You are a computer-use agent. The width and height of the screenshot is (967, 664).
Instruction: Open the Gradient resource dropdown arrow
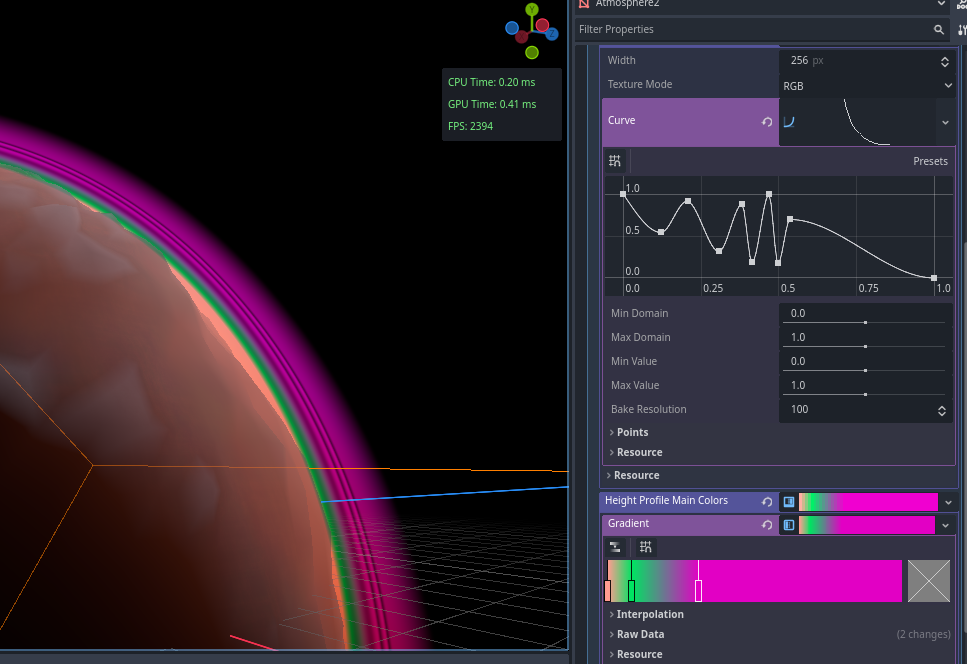coord(945,525)
